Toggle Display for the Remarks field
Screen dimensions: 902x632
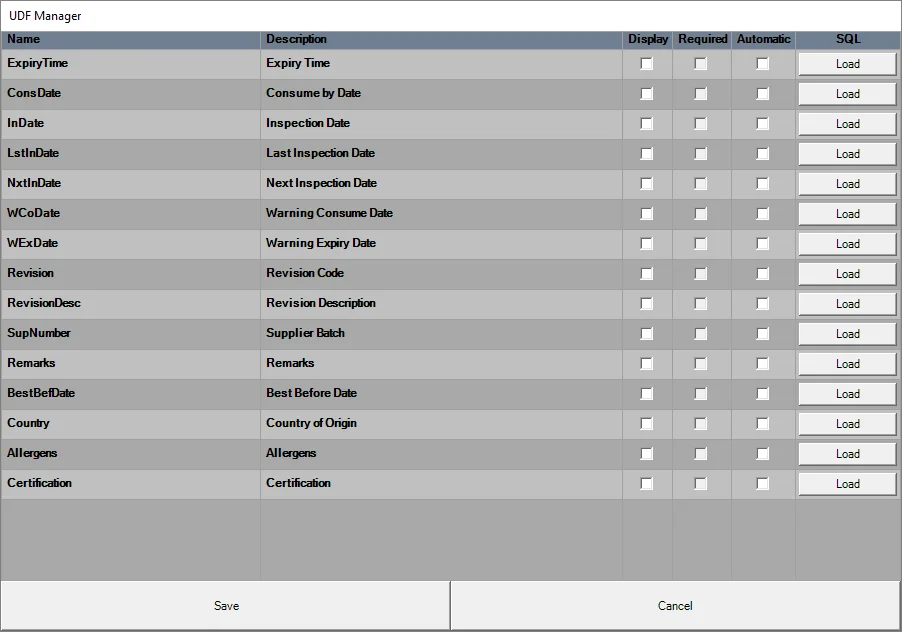pos(647,363)
